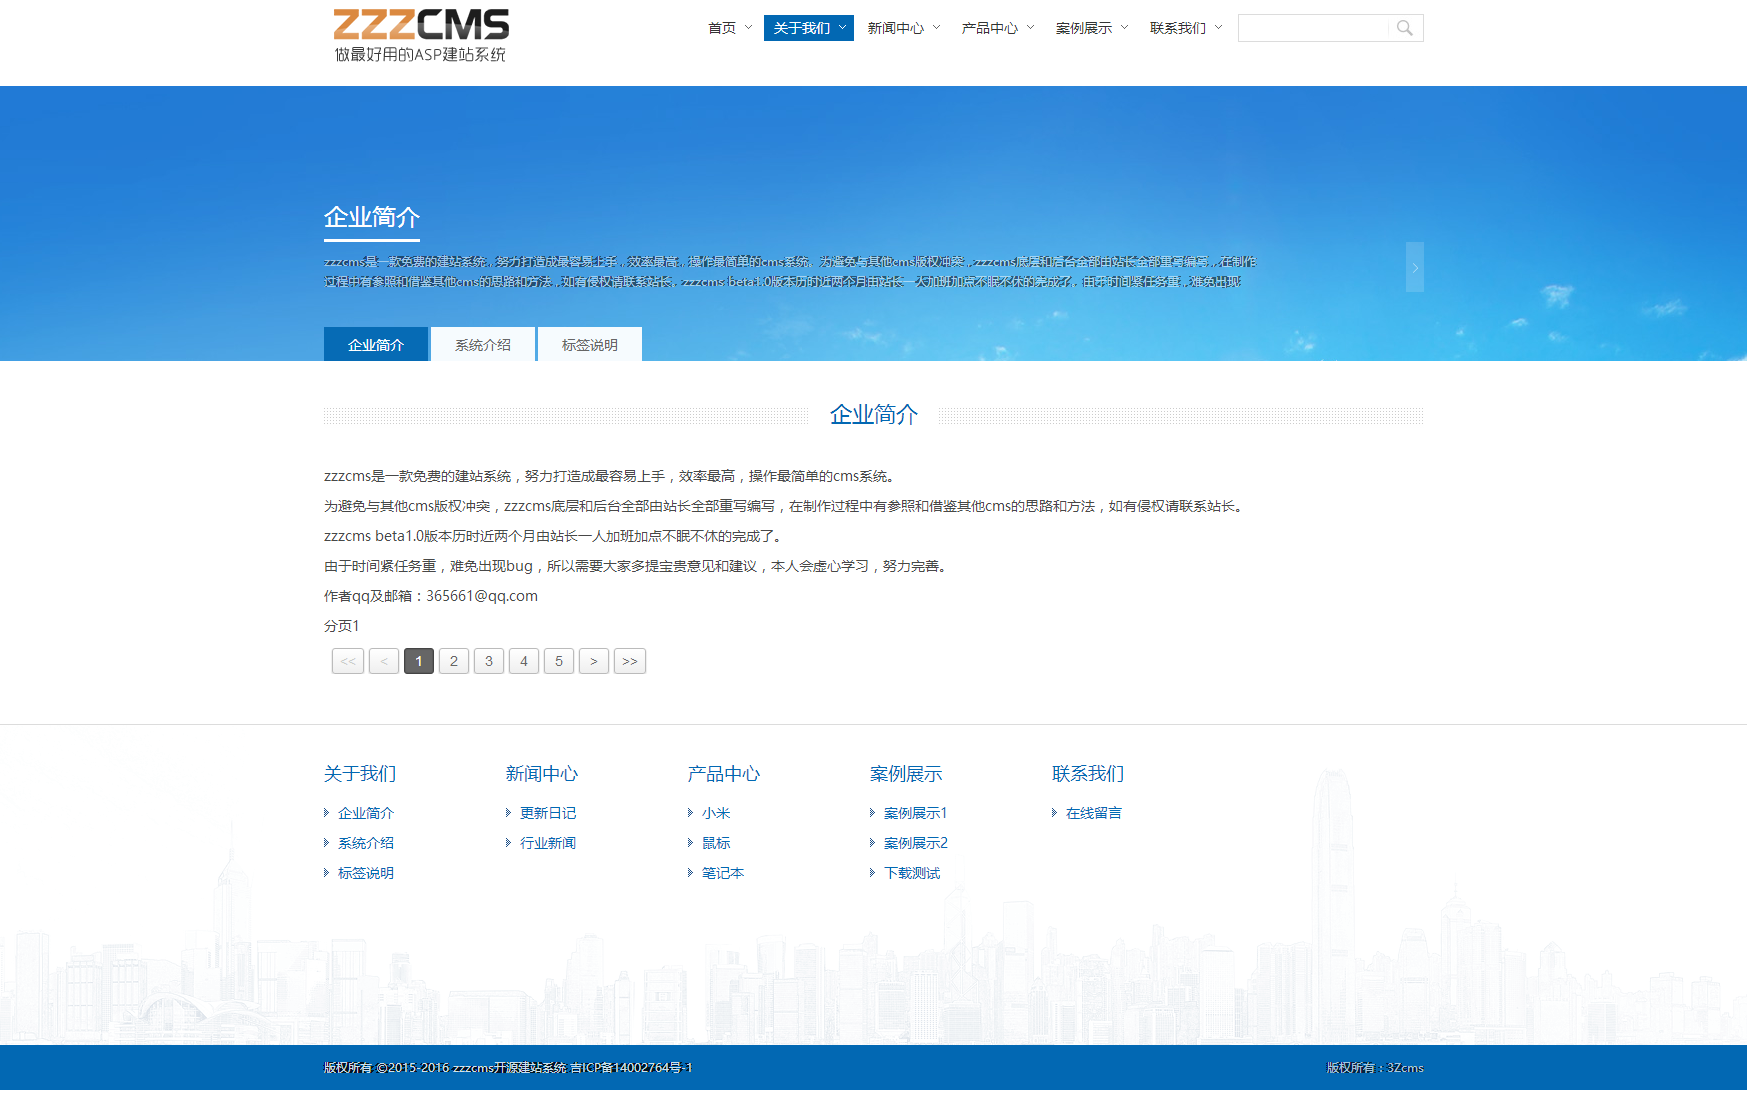Open the footer 标签说明 link

(366, 873)
